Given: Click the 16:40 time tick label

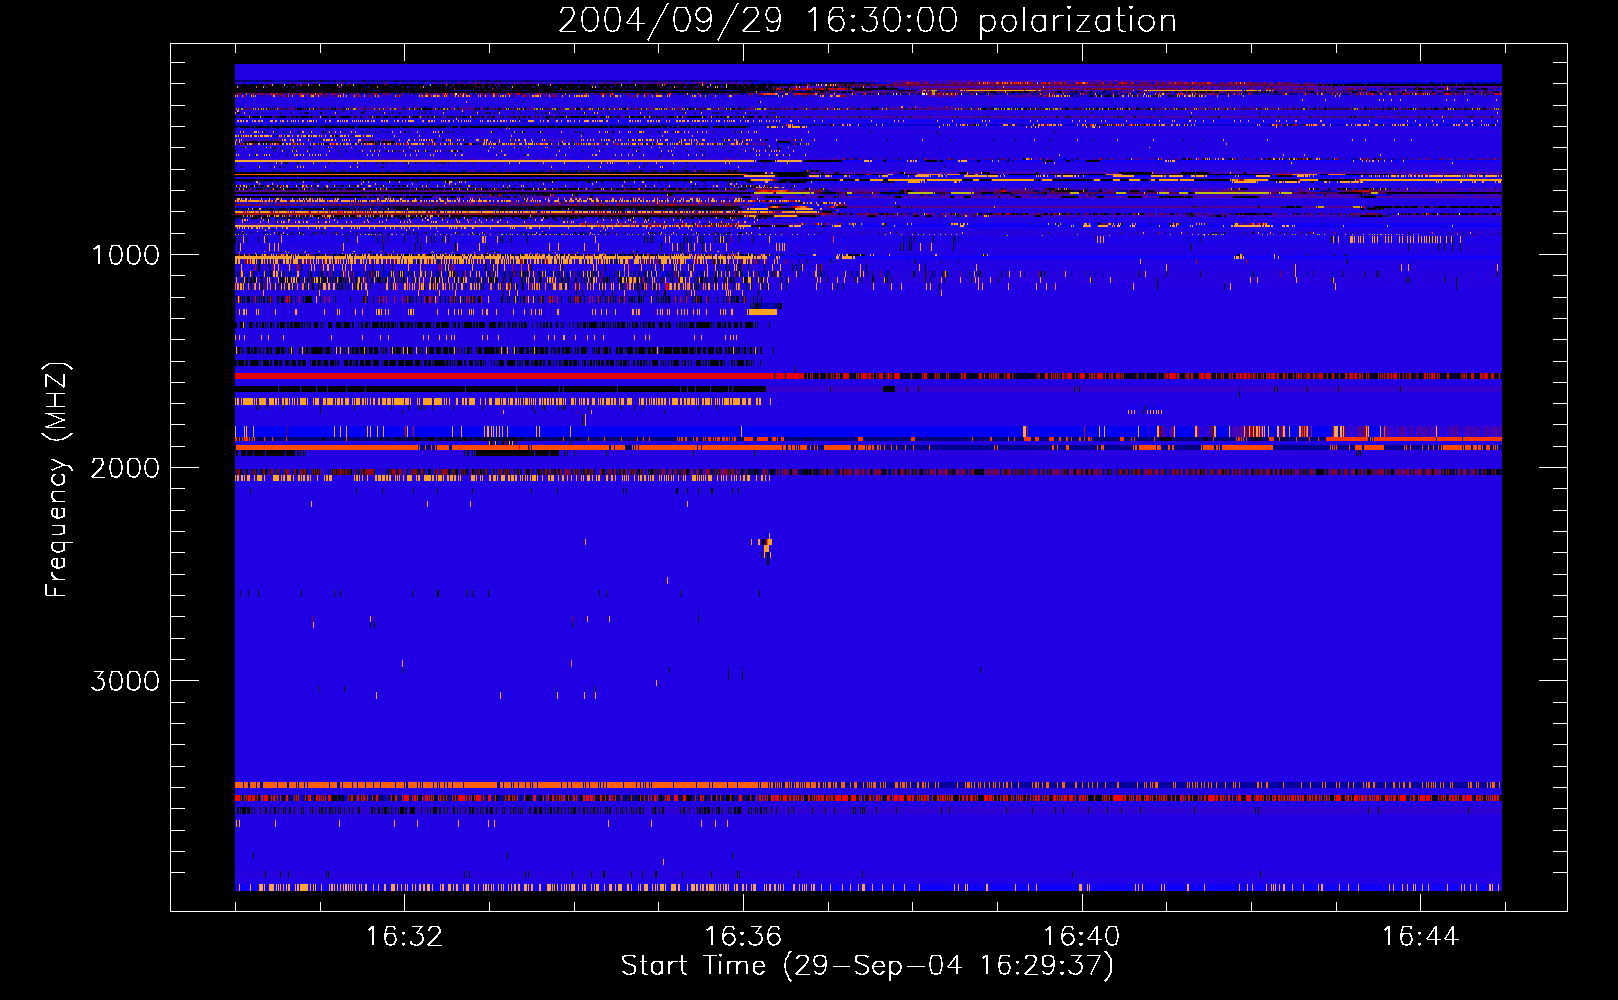Looking at the screenshot, I should point(1081,937).
